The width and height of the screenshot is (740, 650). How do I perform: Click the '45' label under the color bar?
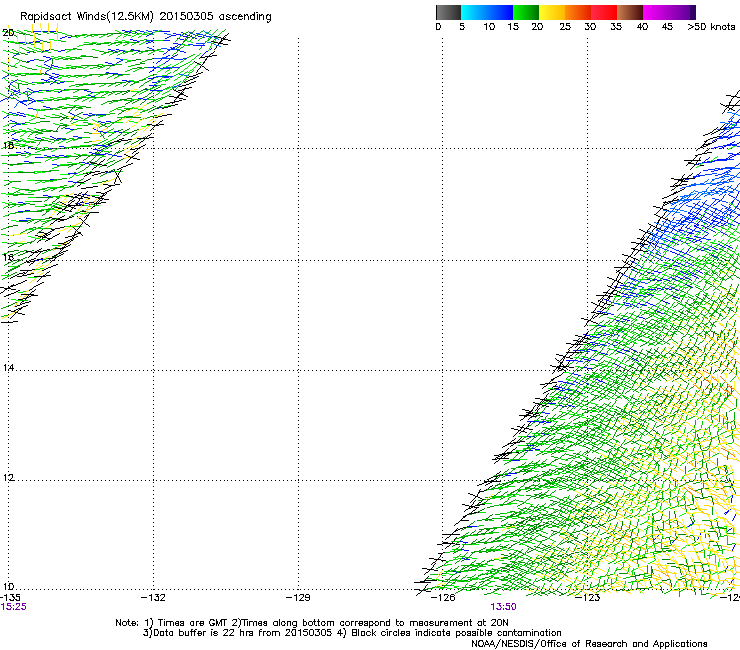667,27
